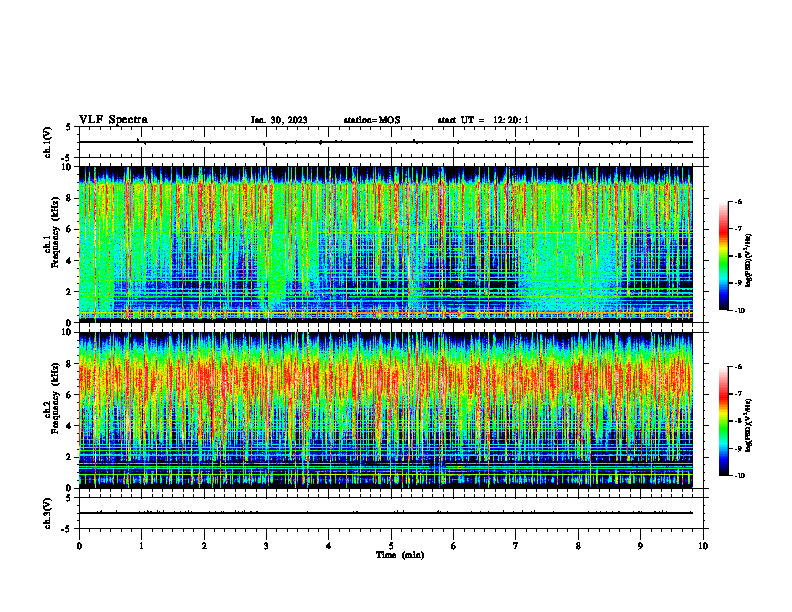
Task: Click the time axis tick label '9'
Action: click(x=640, y=546)
